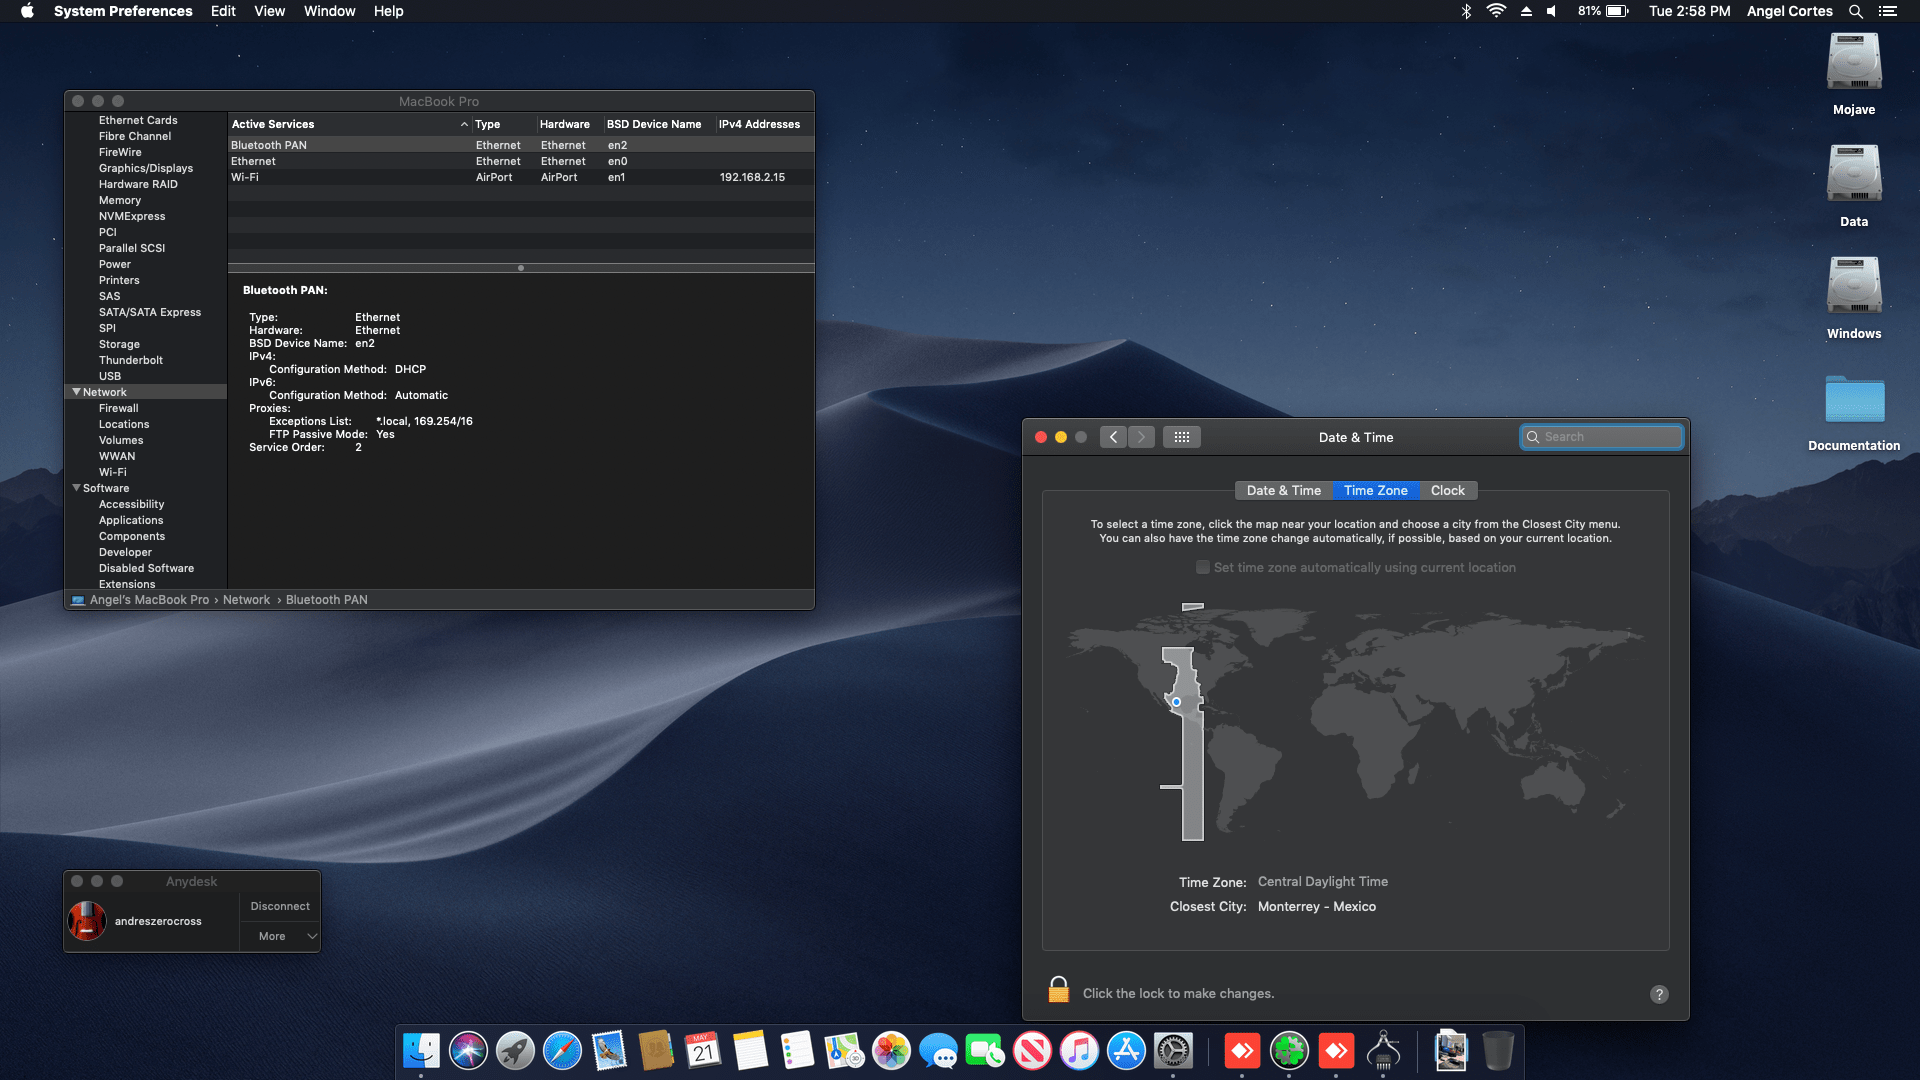
Task: Open Notification Center from menu bar
Action: [x=1888, y=11]
